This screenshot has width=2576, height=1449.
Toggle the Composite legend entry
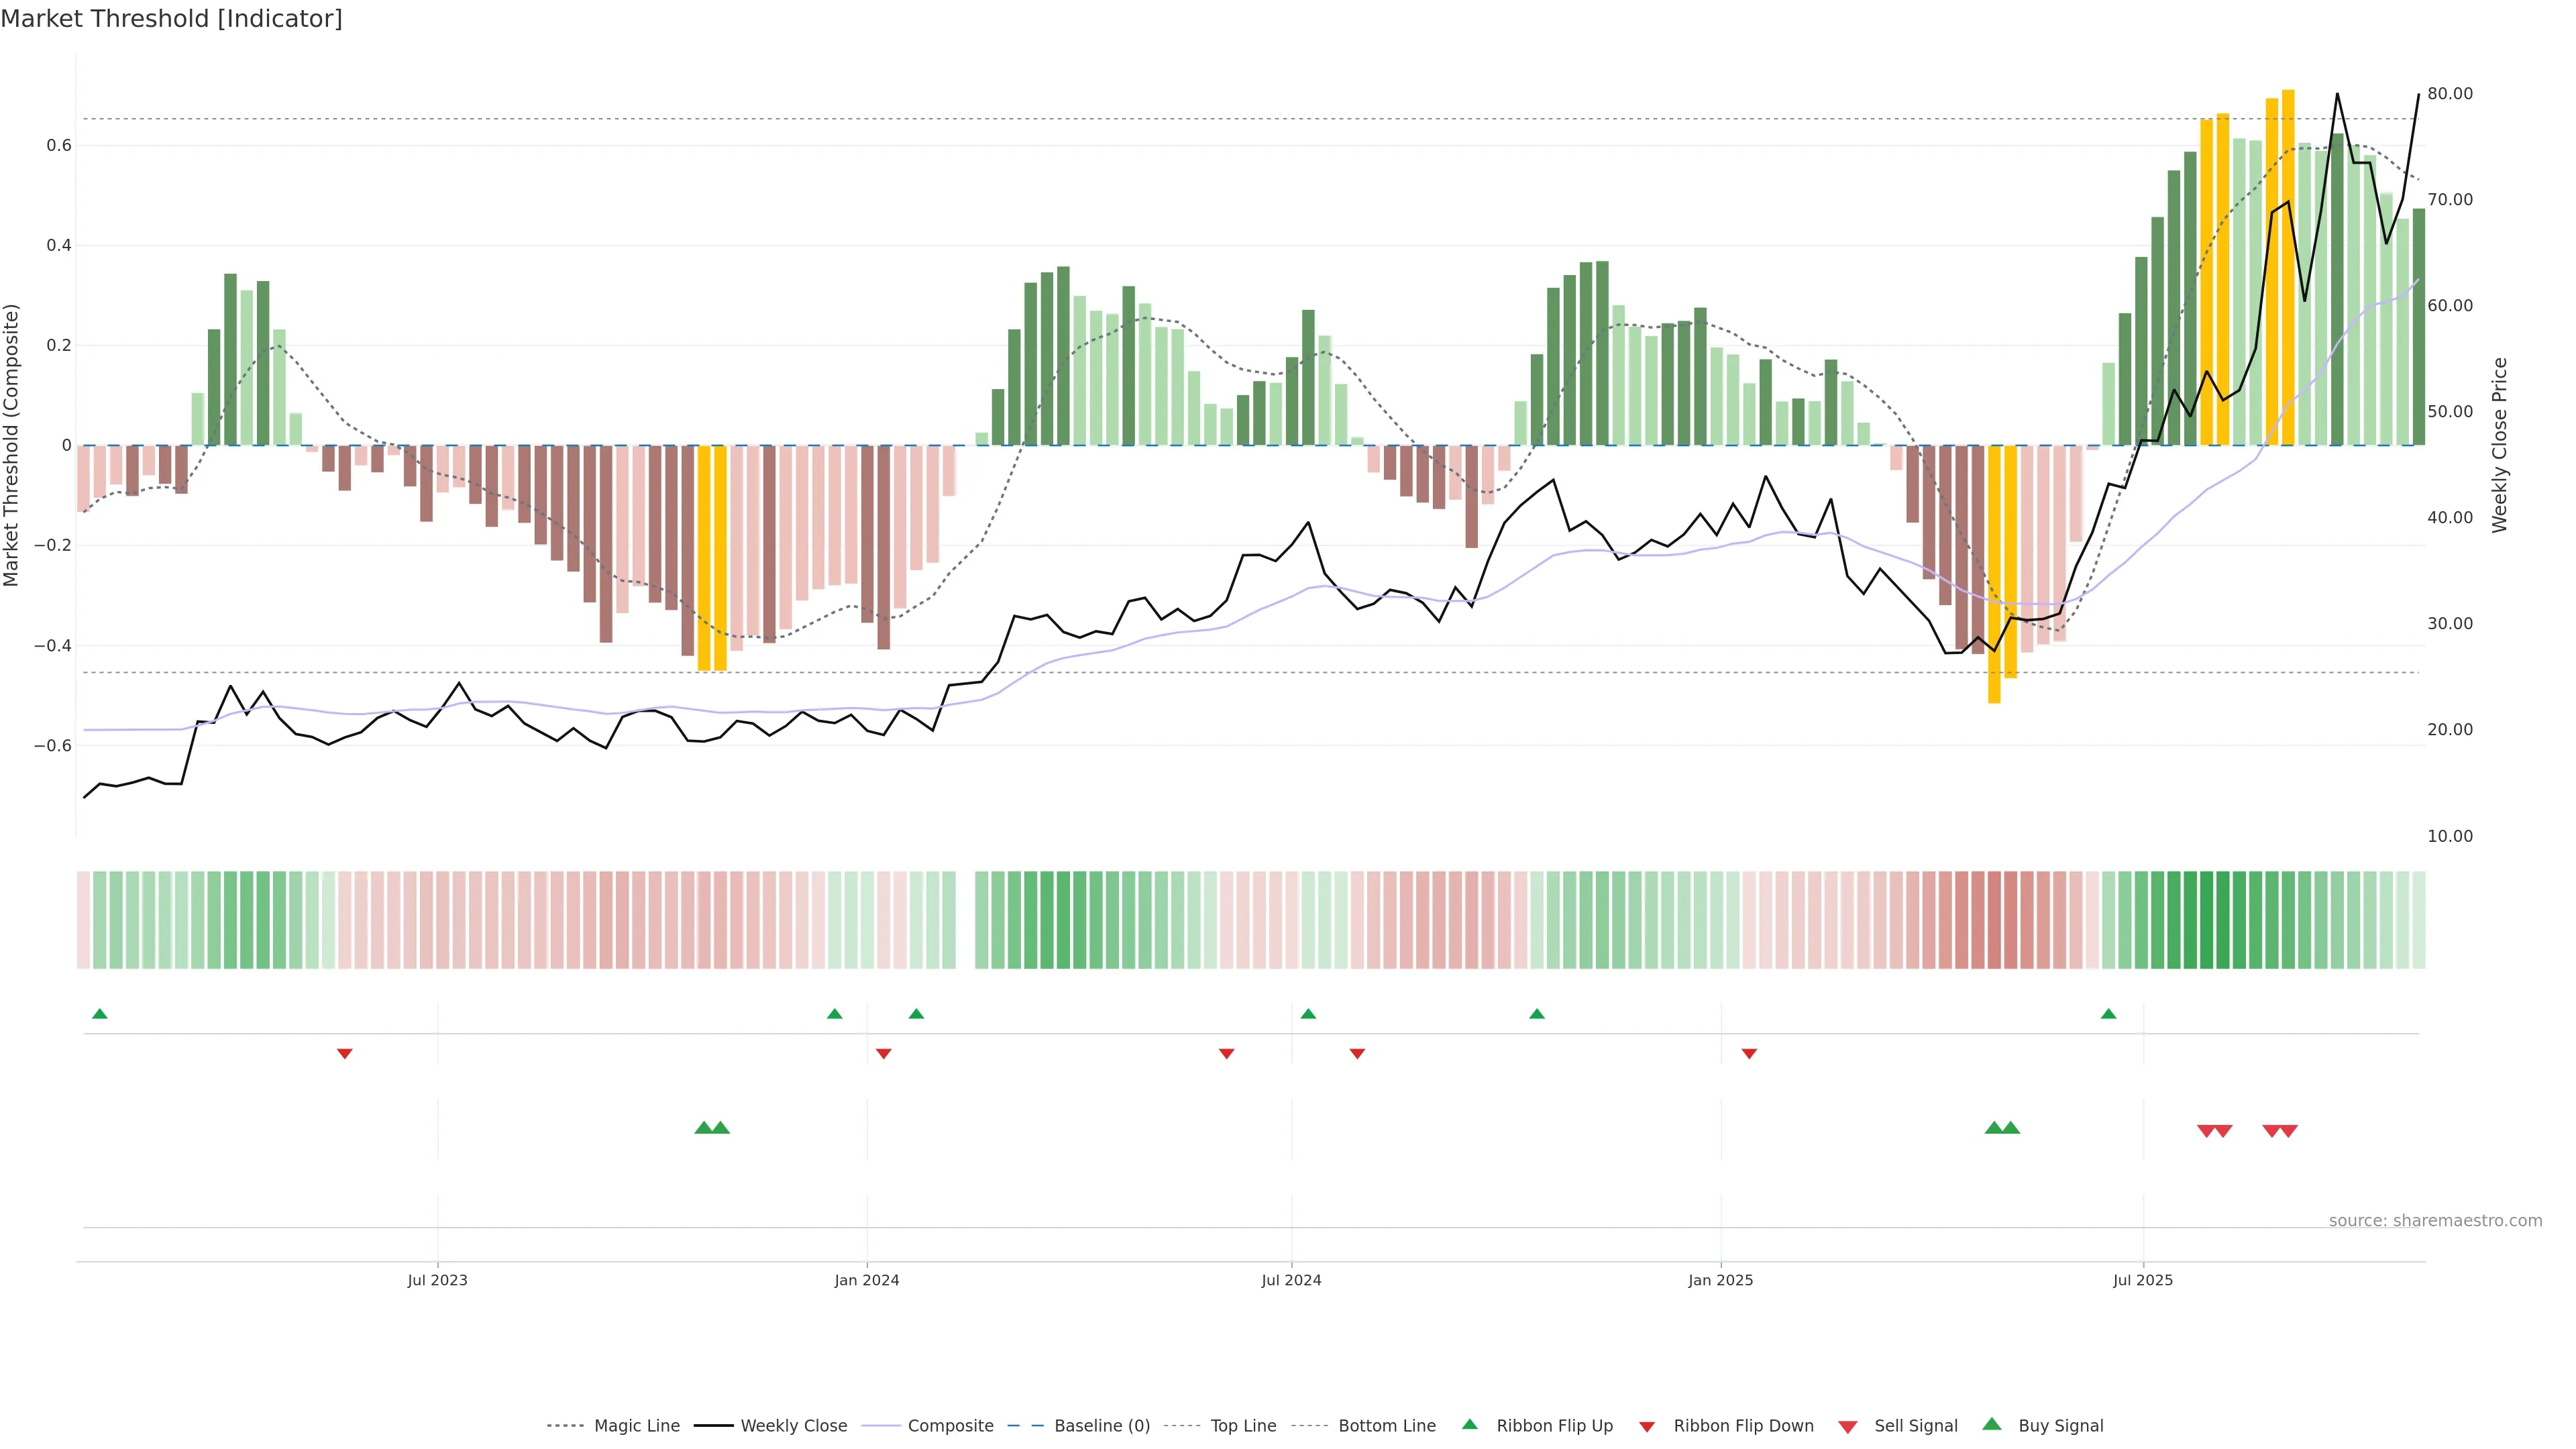pos(950,1426)
